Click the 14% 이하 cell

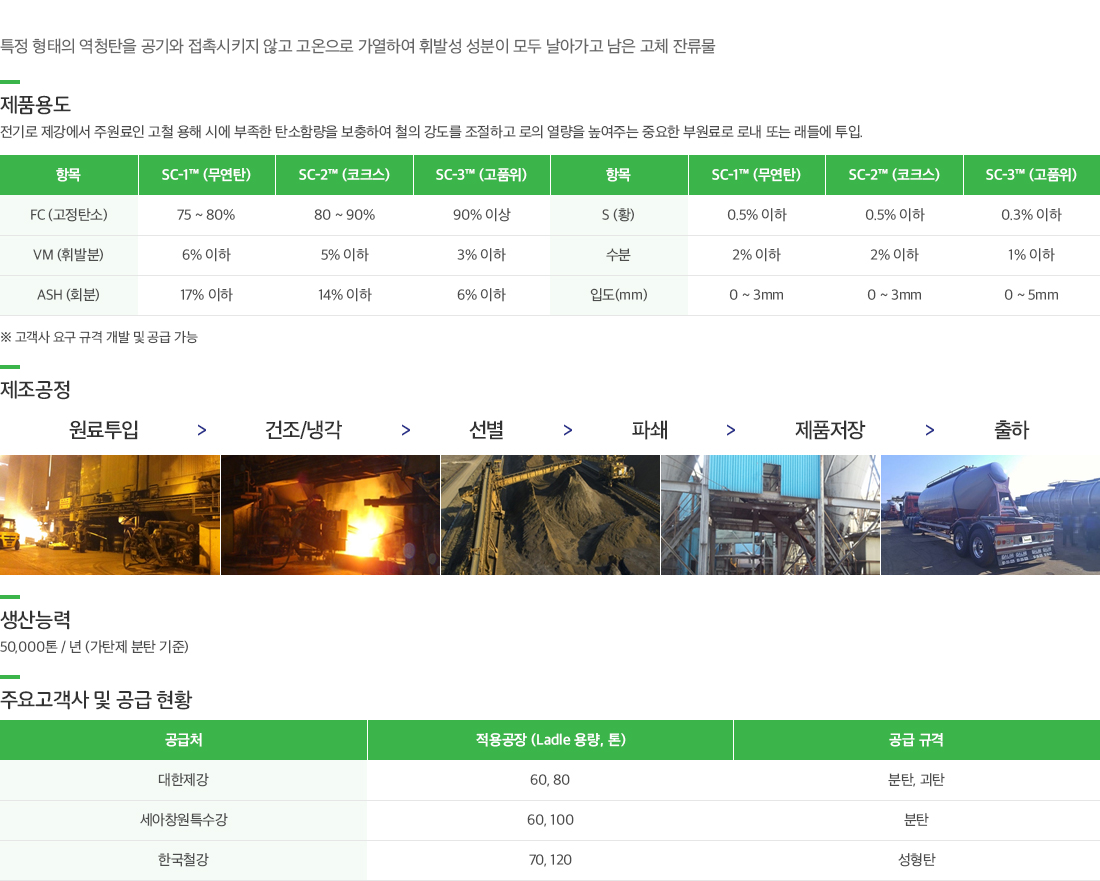click(344, 295)
